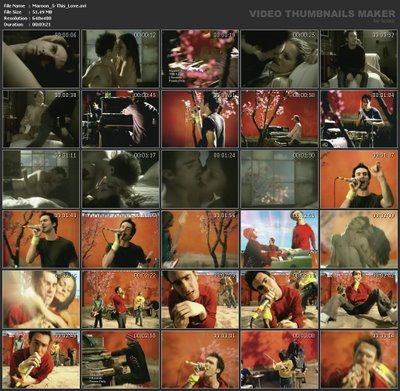Click the thumbnail stamped 00:02:55
The height and width of the screenshot is (391, 400).
click(x=121, y=359)
